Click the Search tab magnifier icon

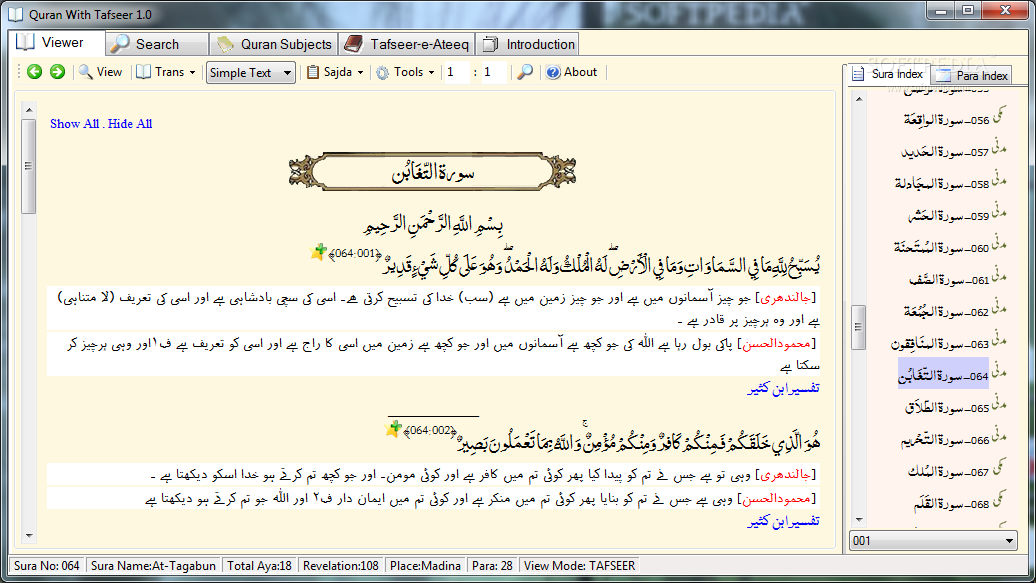tap(120, 44)
